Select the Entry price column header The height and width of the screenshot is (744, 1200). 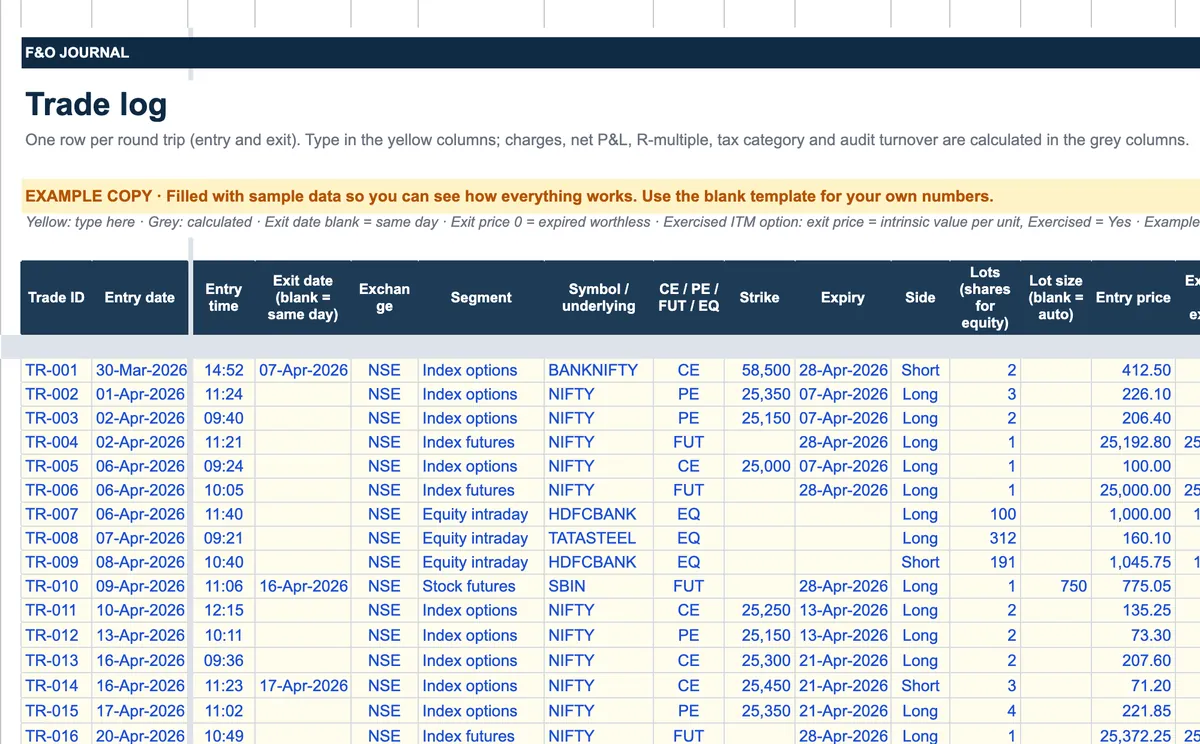click(1133, 297)
